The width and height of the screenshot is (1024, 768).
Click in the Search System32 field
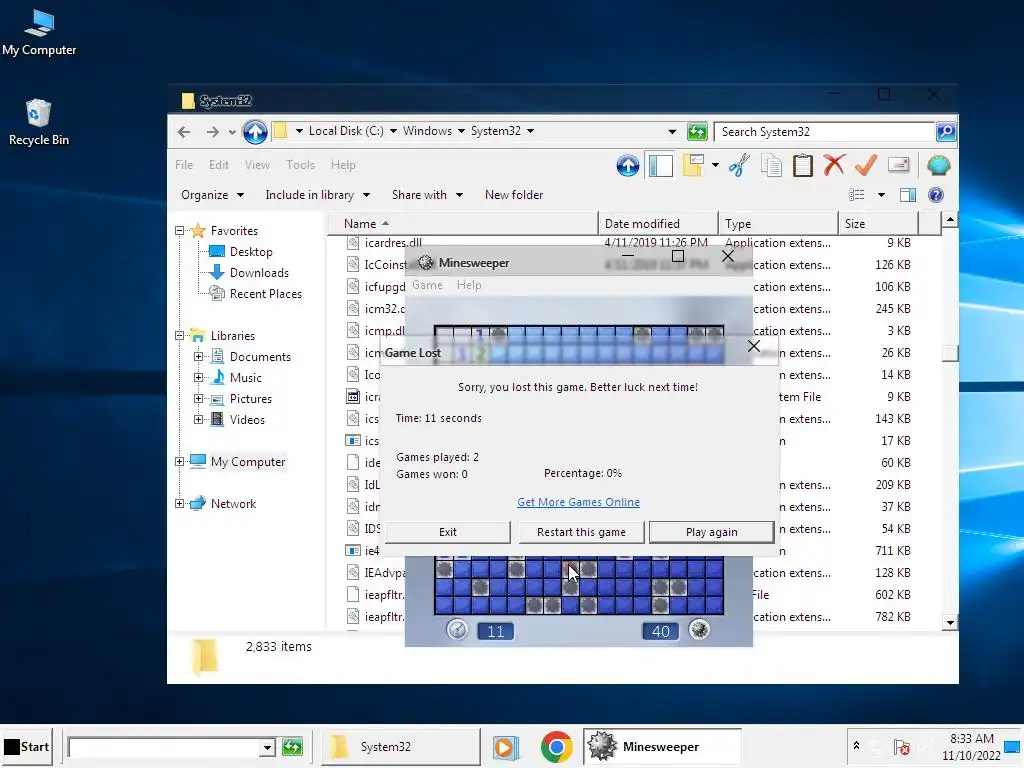tap(825, 132)
